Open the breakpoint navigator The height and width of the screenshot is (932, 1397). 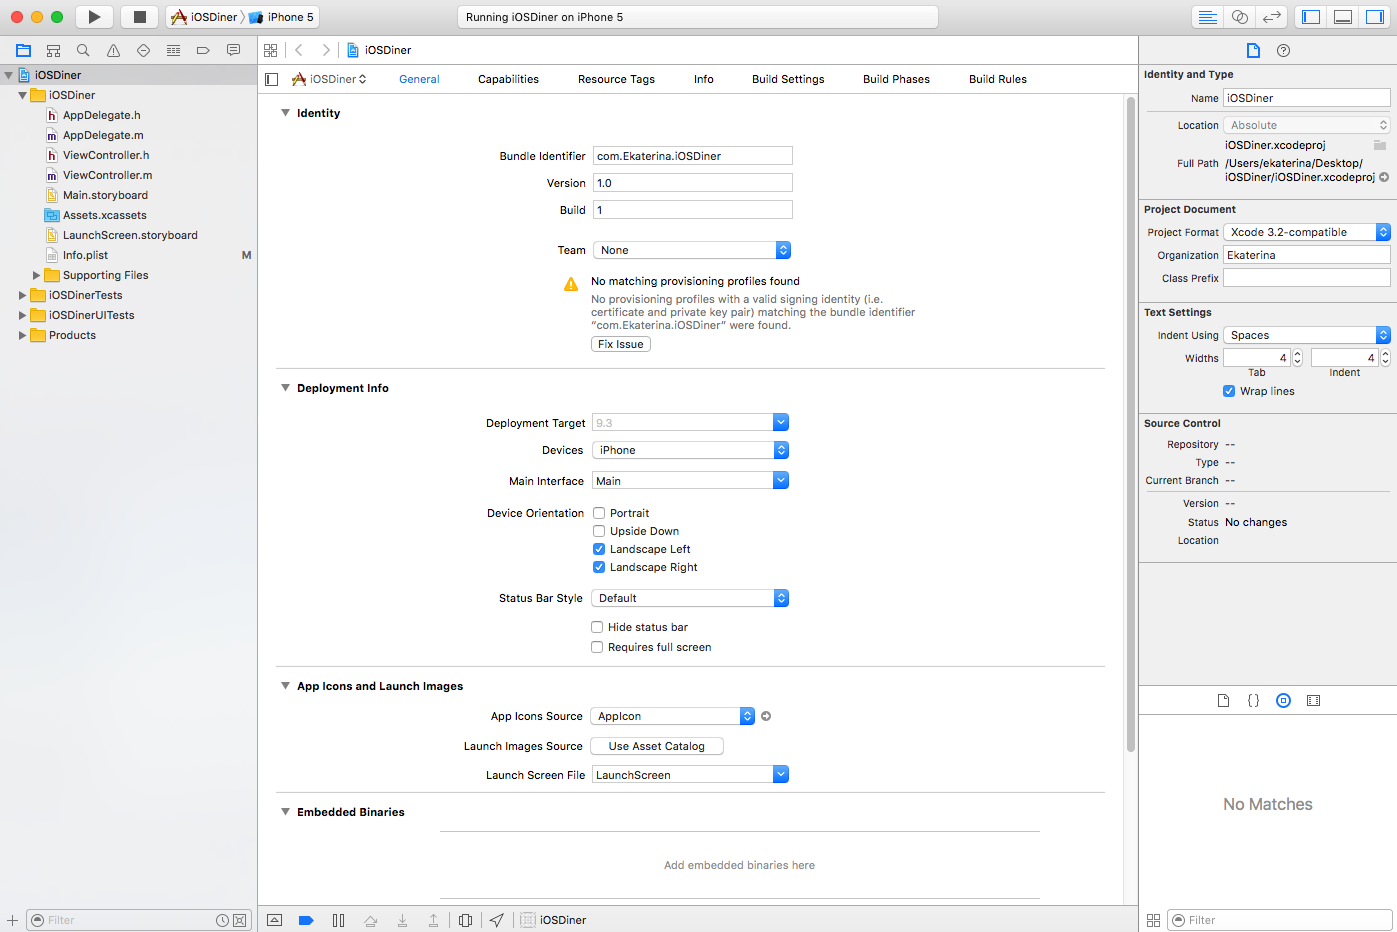(203, 50)
